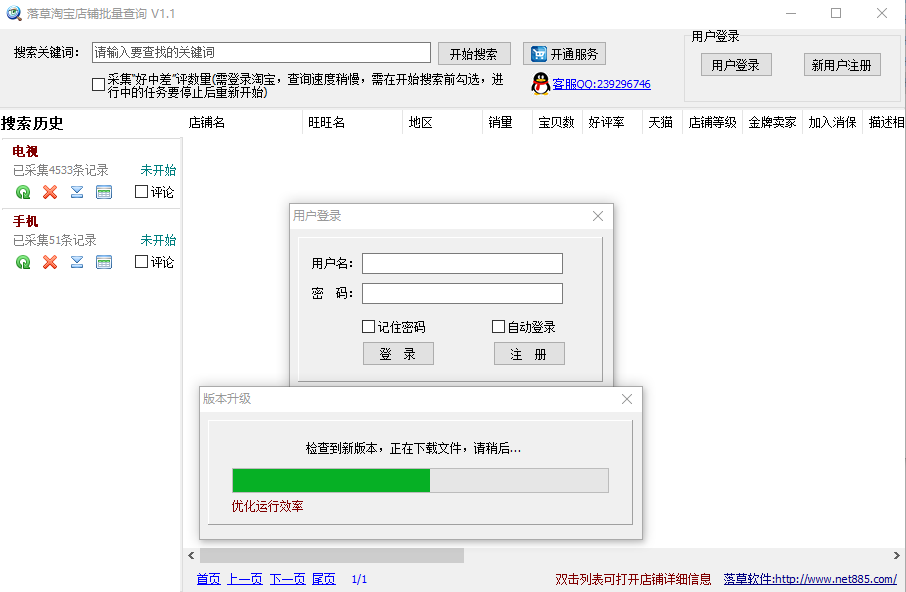Click the 双击列表可打开店铺详细信息 hint text
906x592 pixels.
pyautogui.click(x=633, y=579)
